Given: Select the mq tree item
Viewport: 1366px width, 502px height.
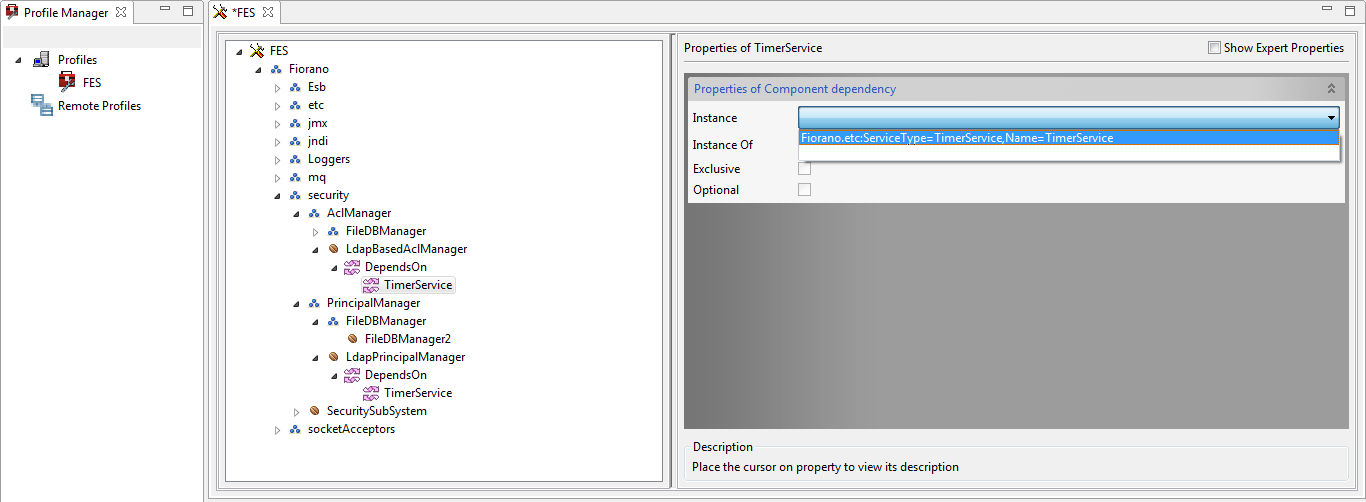Looking at the screenshot, I should 317,177.
